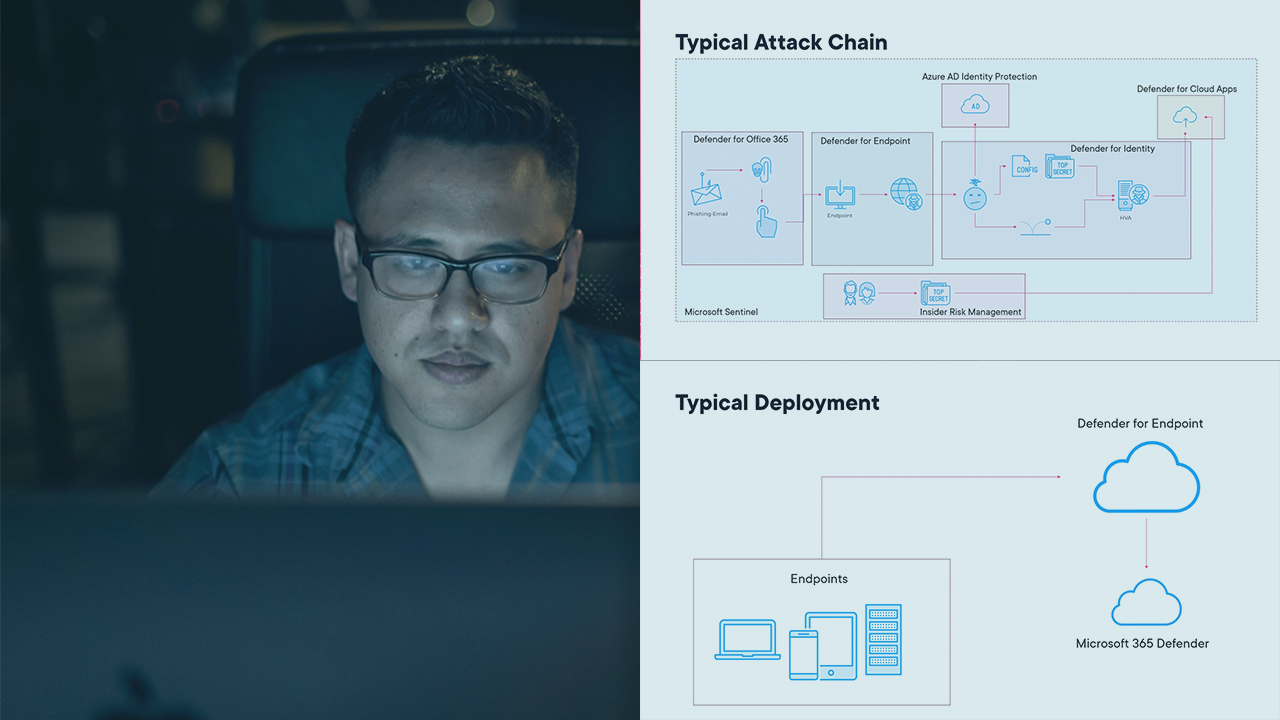Click the cloud icon above Microsoft 365 Defender
The image size is (1280, 720).
tap(1146, 603)
